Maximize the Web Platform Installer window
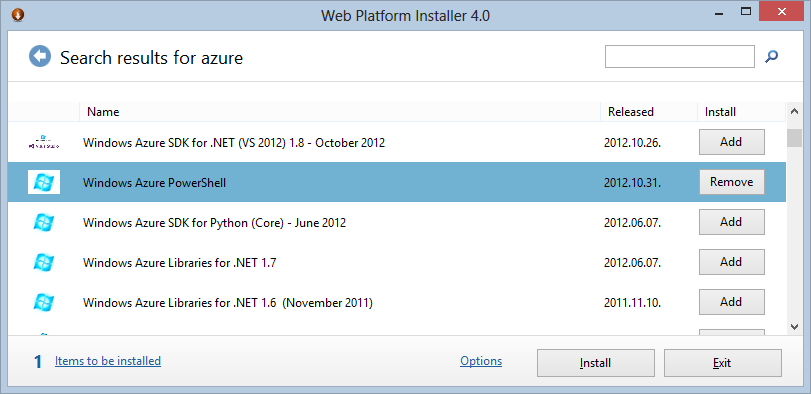Viewport: 811px width, 394px height. pos(745,11)
